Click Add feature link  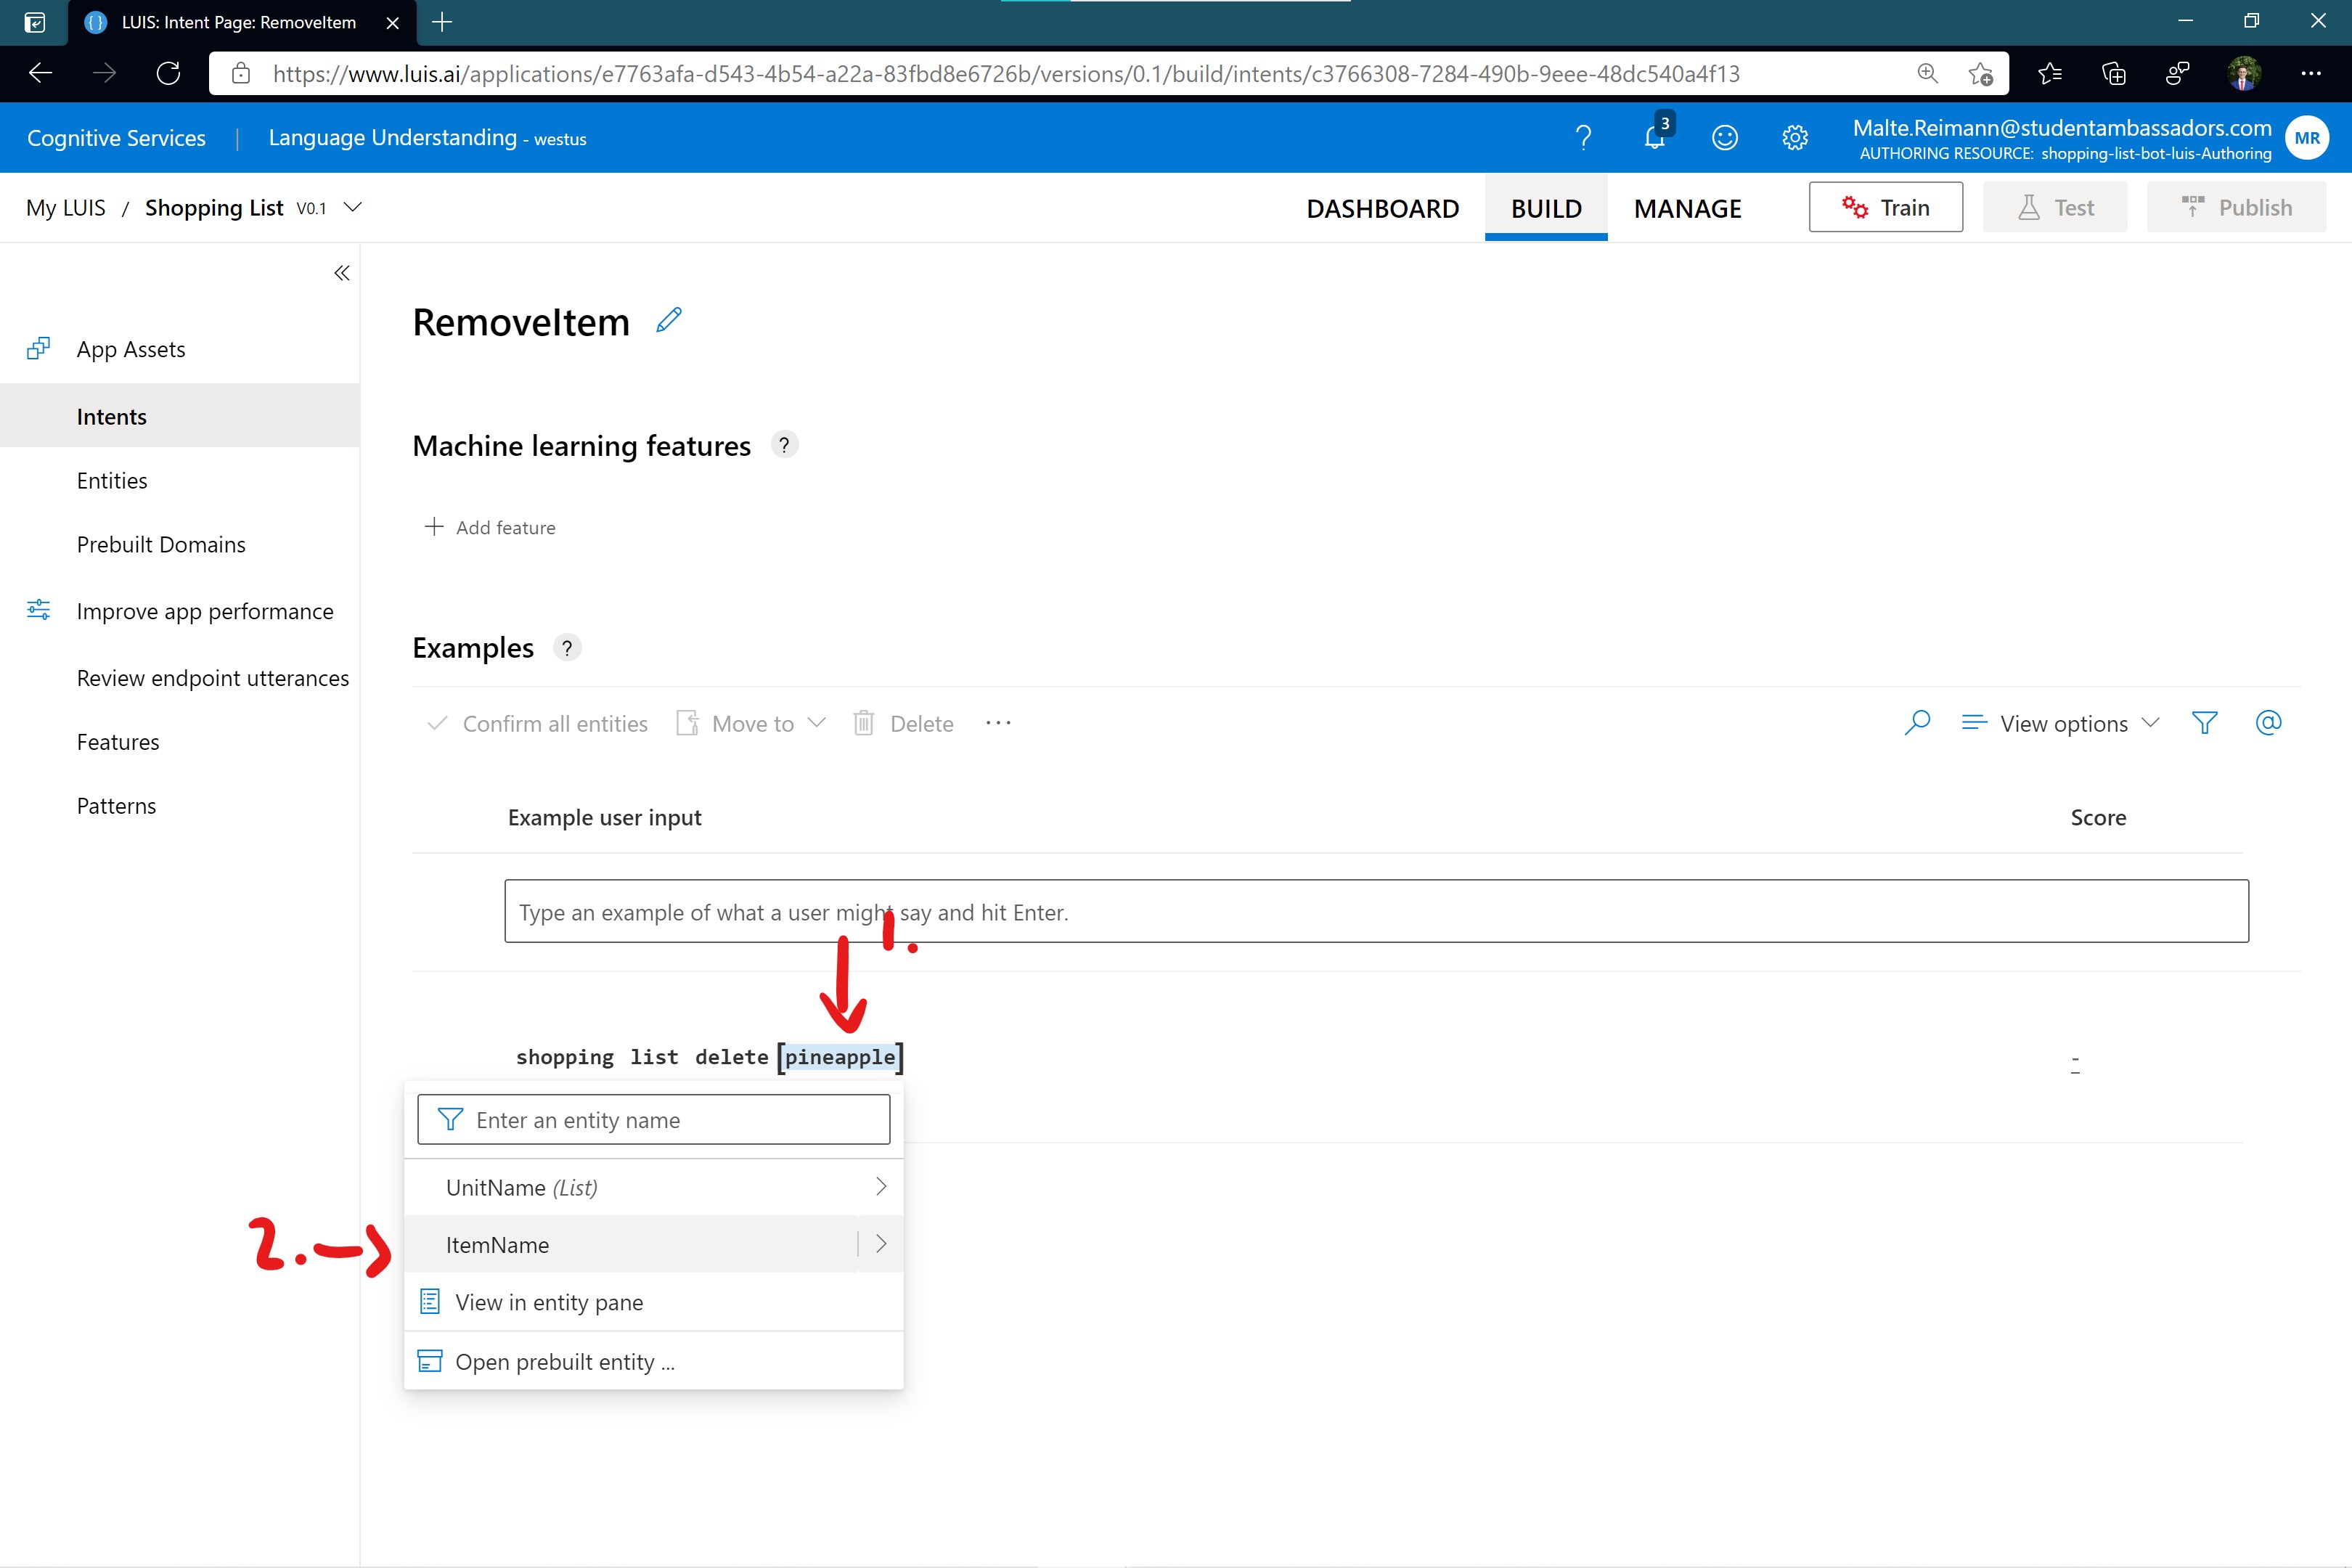[490, 527]
